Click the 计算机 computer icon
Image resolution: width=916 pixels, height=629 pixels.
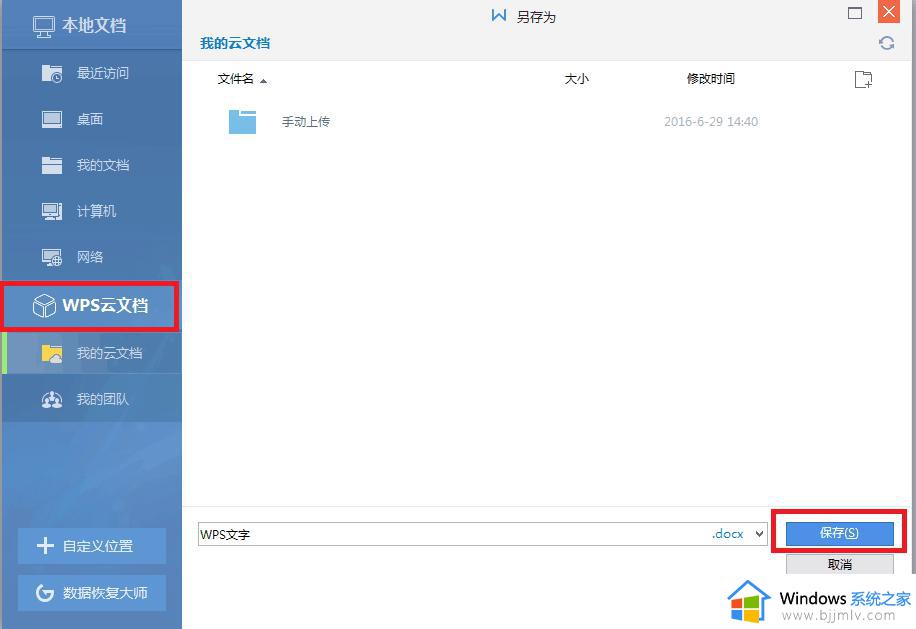coord(51,211)
